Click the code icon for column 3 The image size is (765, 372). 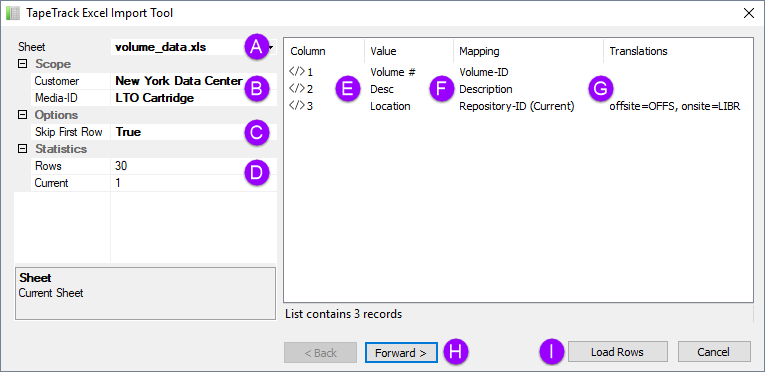pos(297,106)
